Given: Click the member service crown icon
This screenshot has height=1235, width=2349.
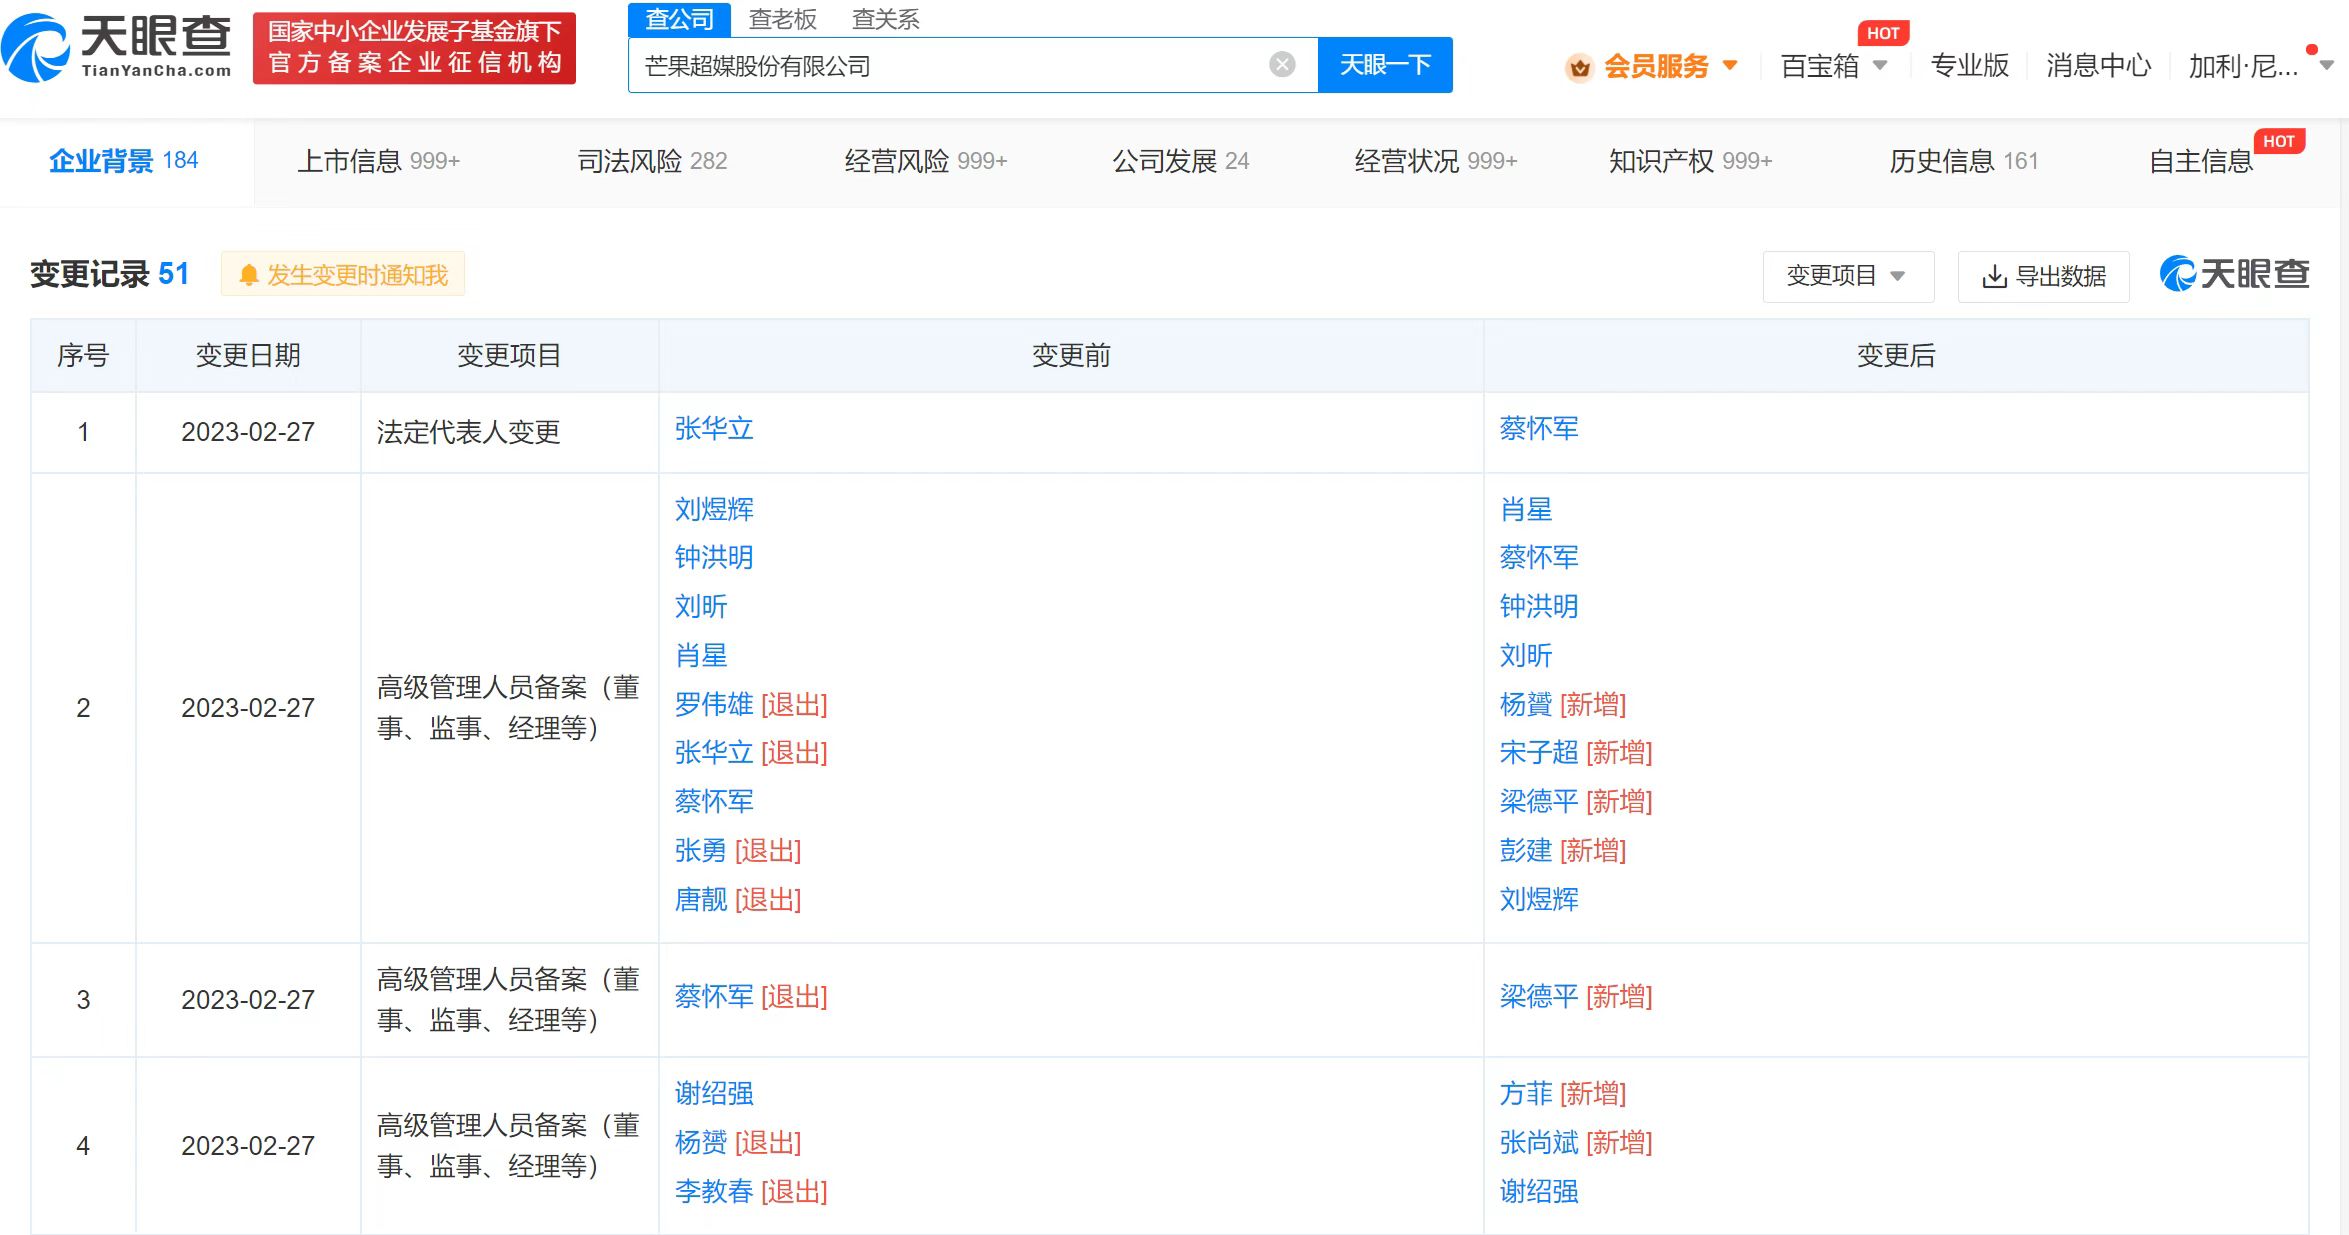Looking at the screenshot, I should 1579,67.
